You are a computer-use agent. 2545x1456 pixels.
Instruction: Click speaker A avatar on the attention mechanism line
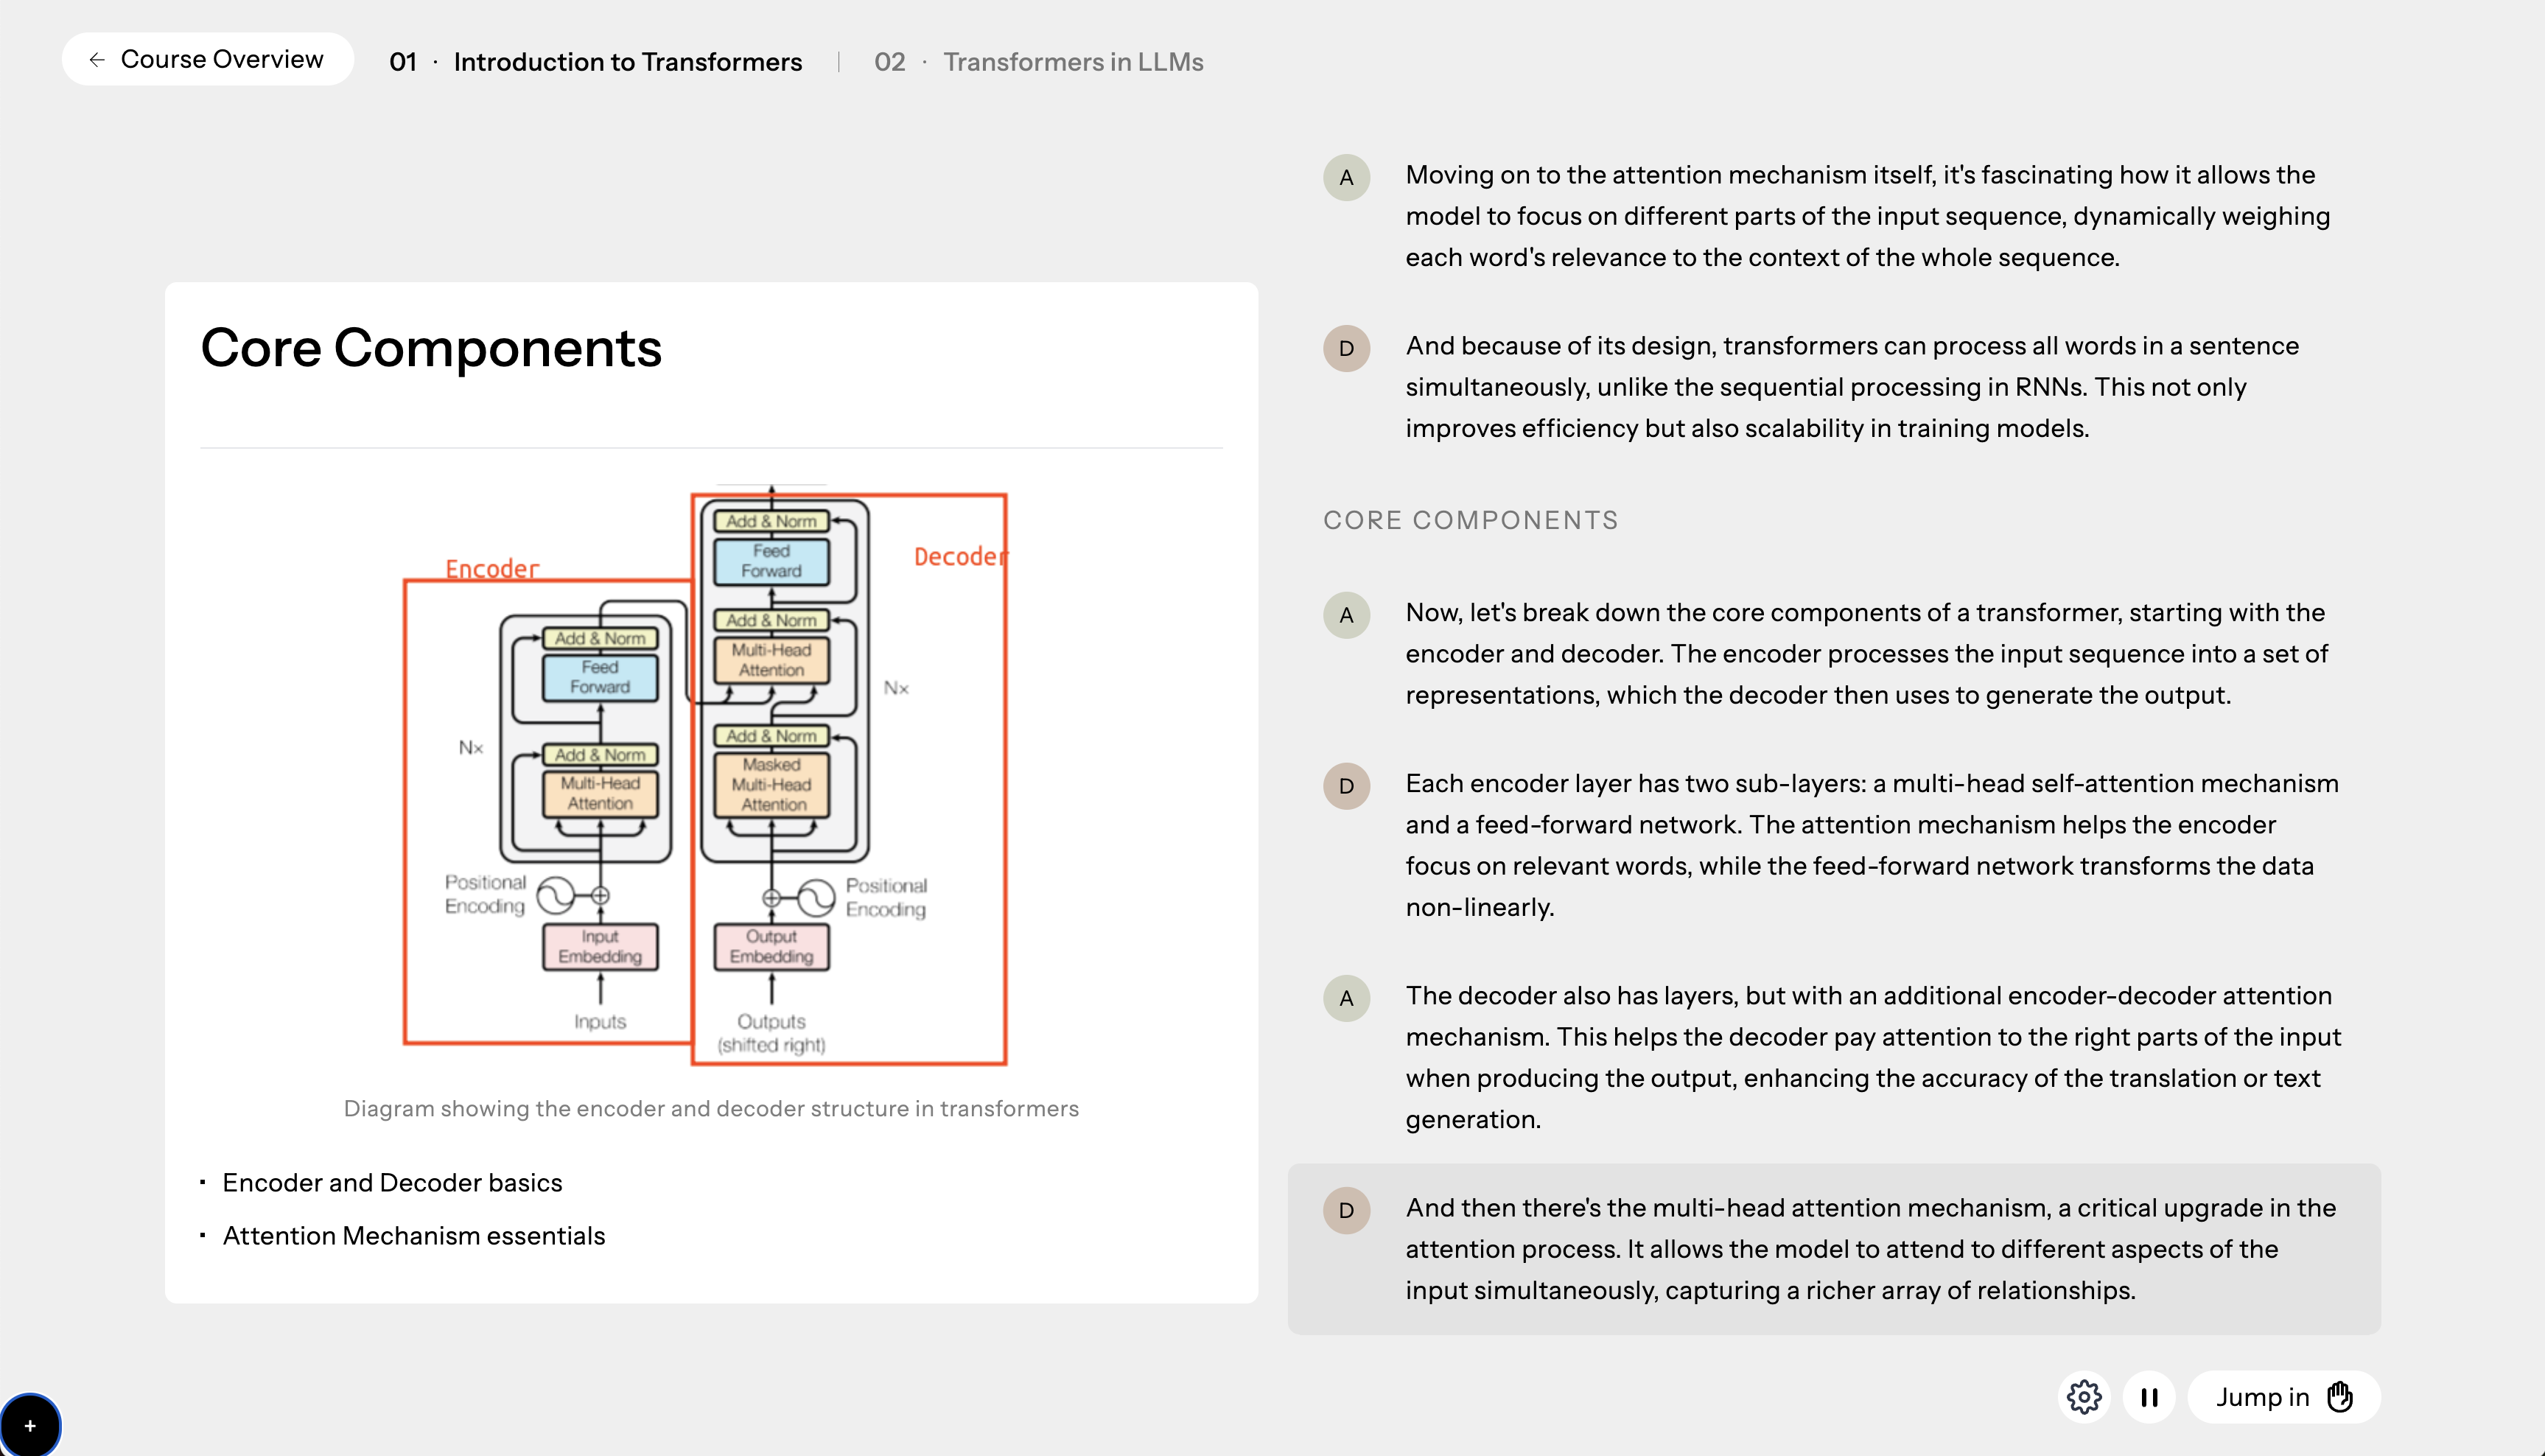[1346, 178]
